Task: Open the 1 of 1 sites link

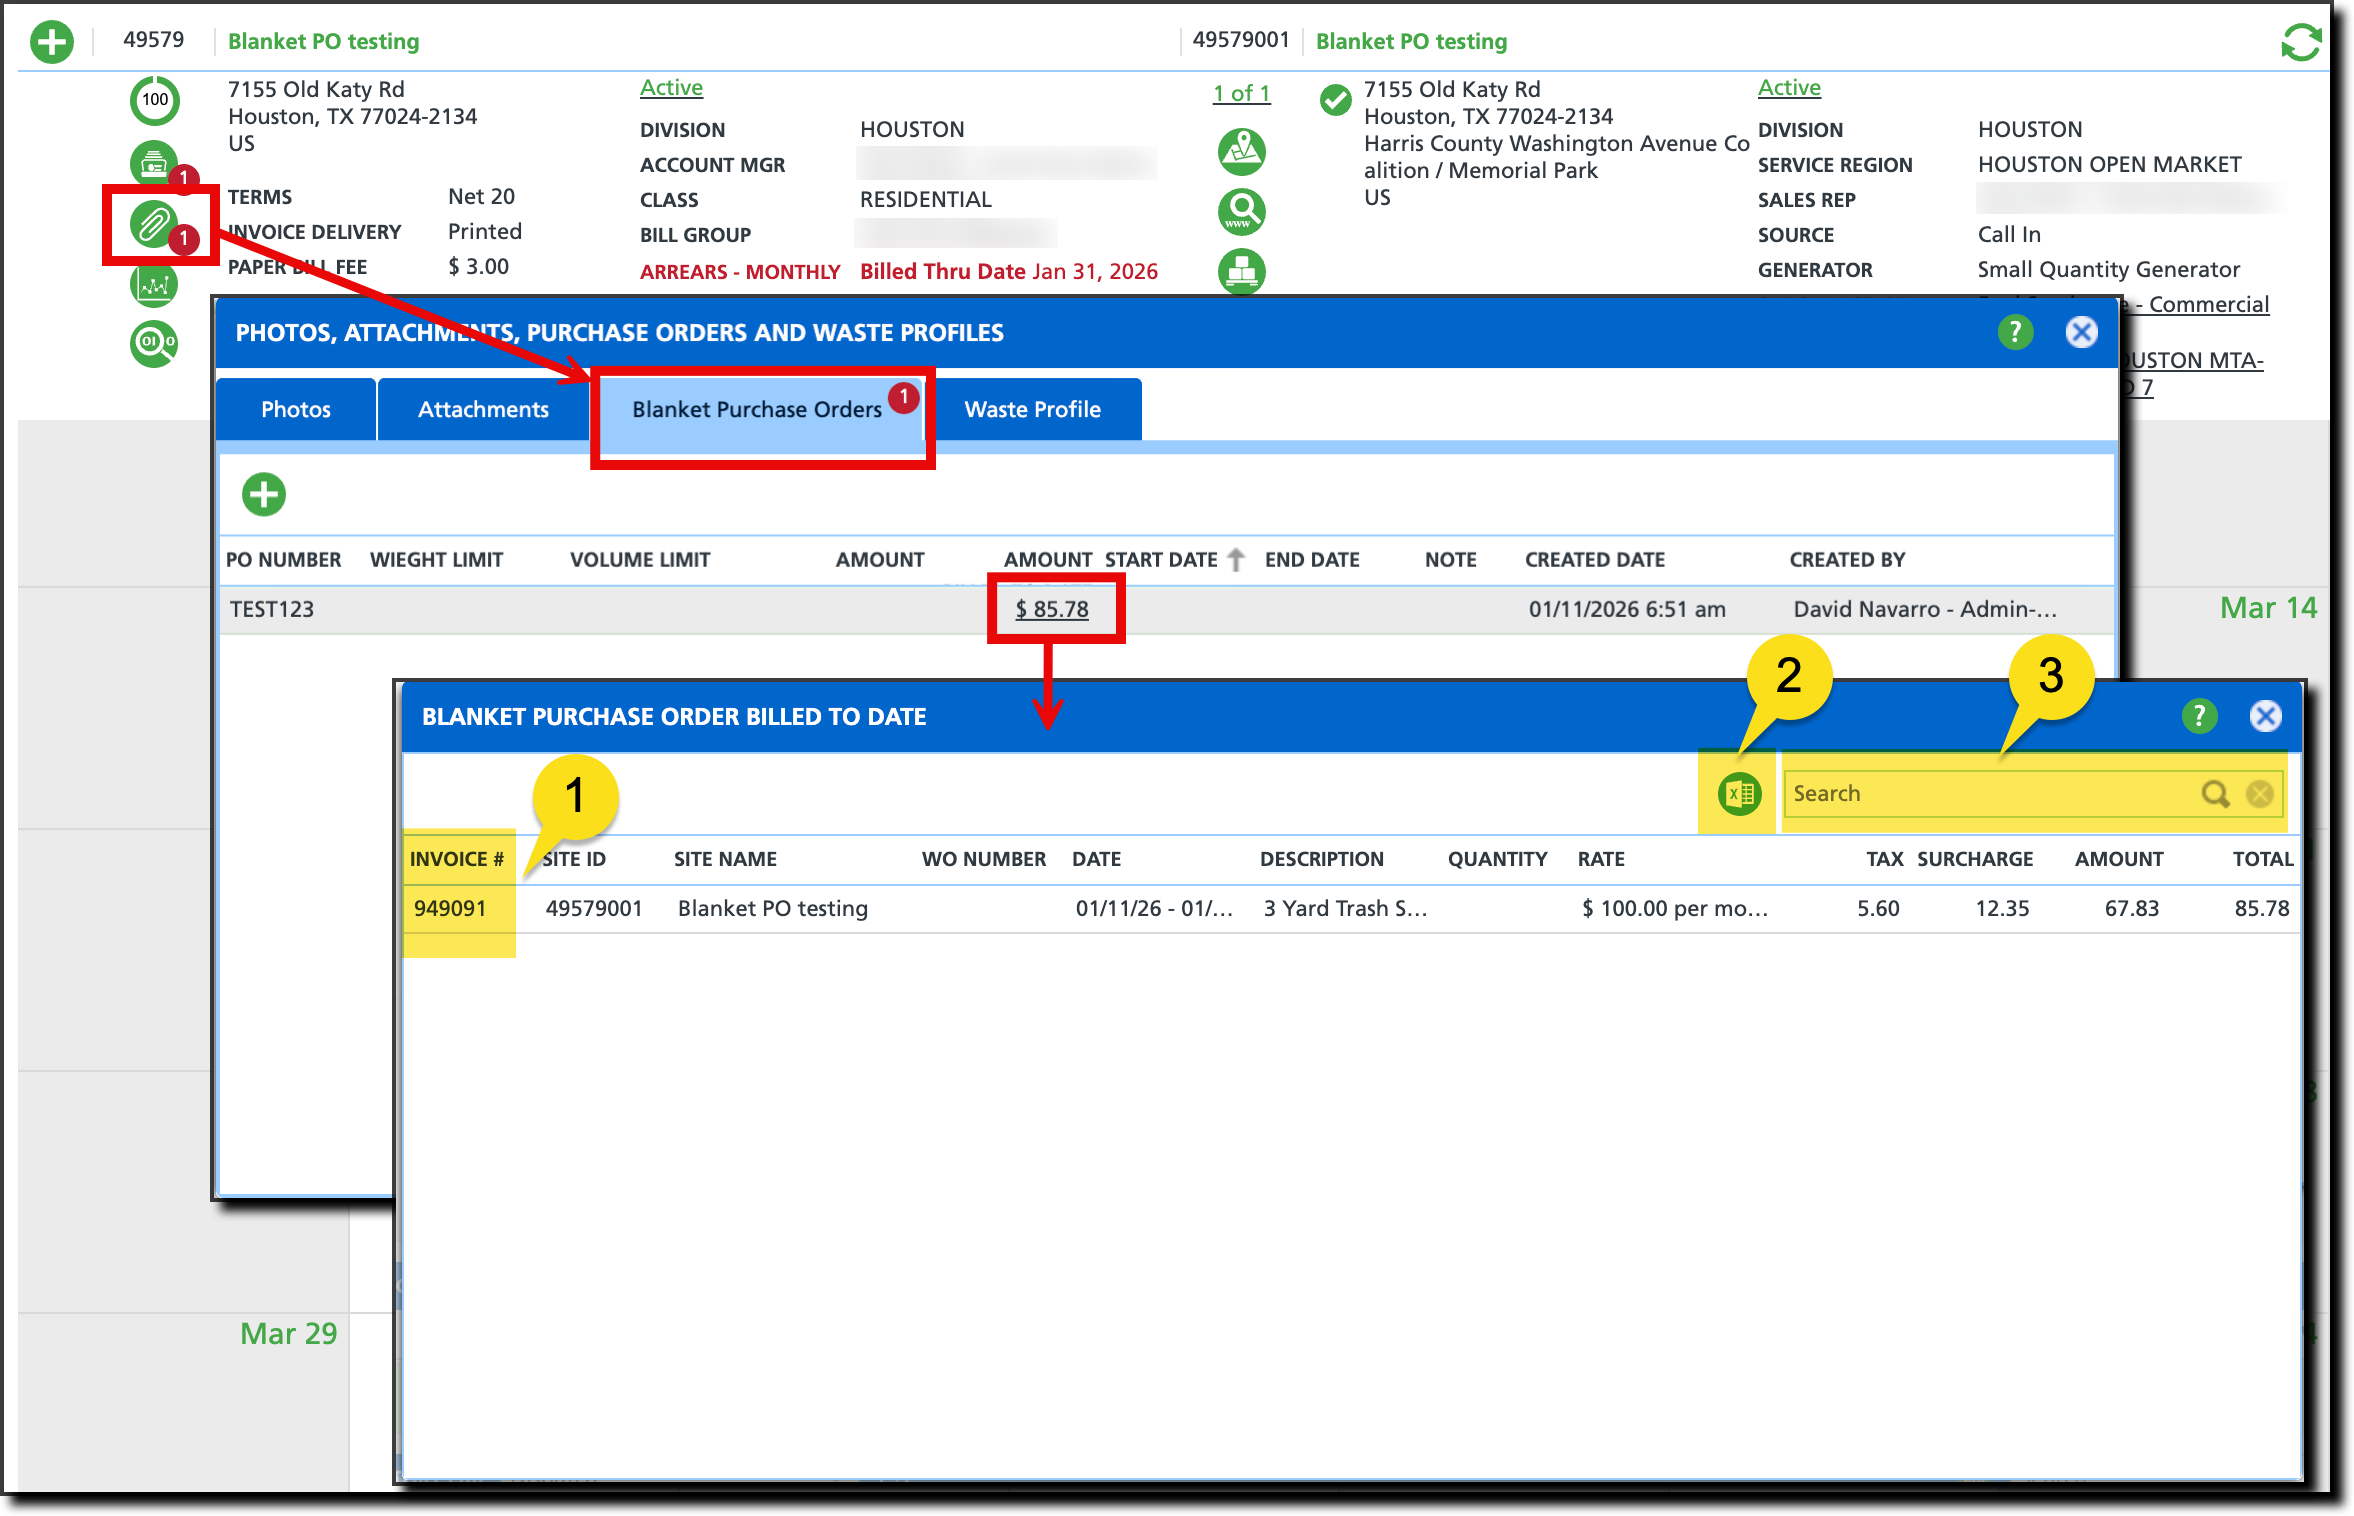Action: tap(1241, 93)
